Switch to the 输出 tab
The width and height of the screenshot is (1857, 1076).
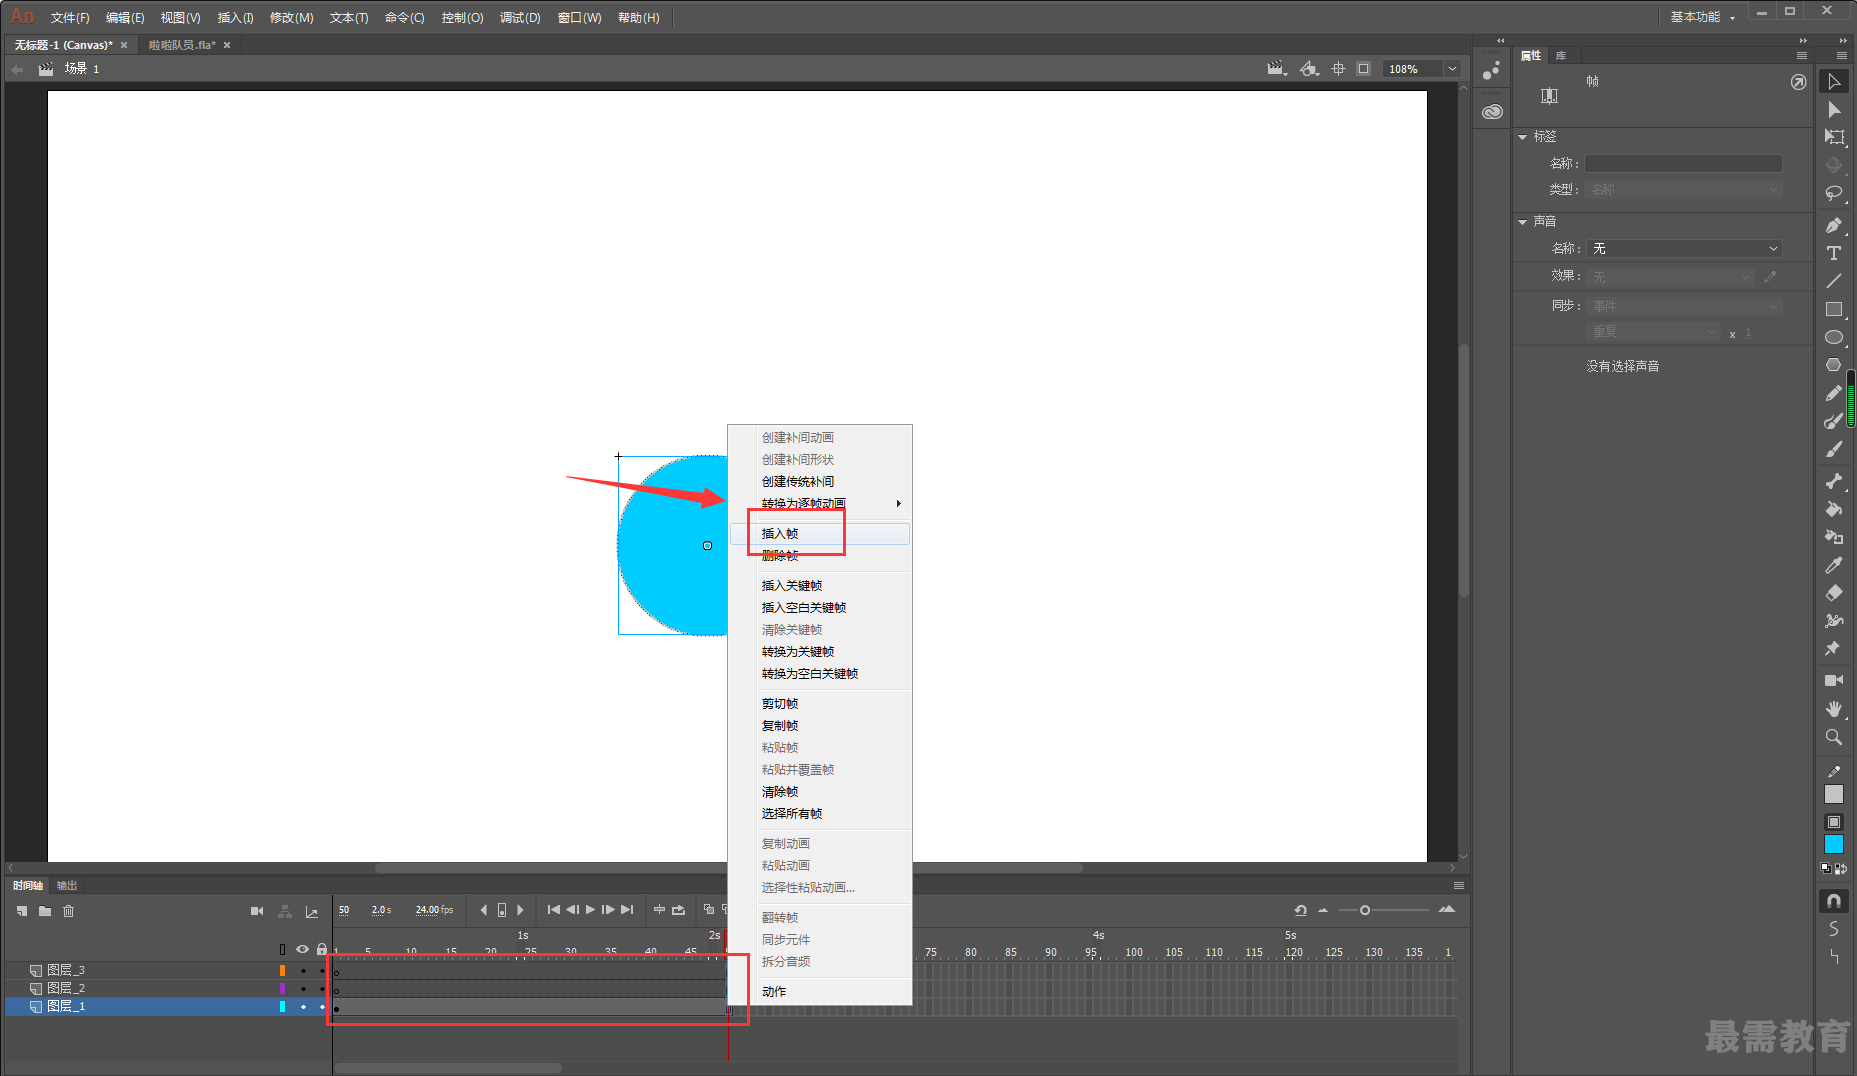pyautogui.click(x=67, y=886)
